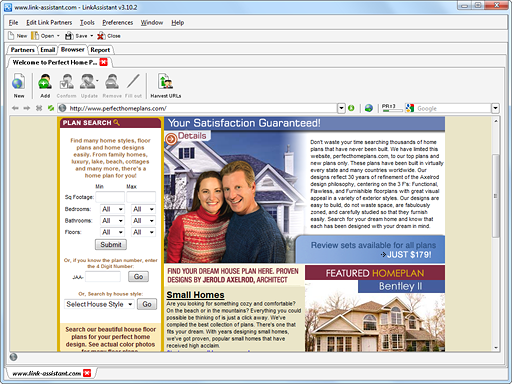Open the Floors maximum dropdown
The image size is (512, 384).
[143, 232]
